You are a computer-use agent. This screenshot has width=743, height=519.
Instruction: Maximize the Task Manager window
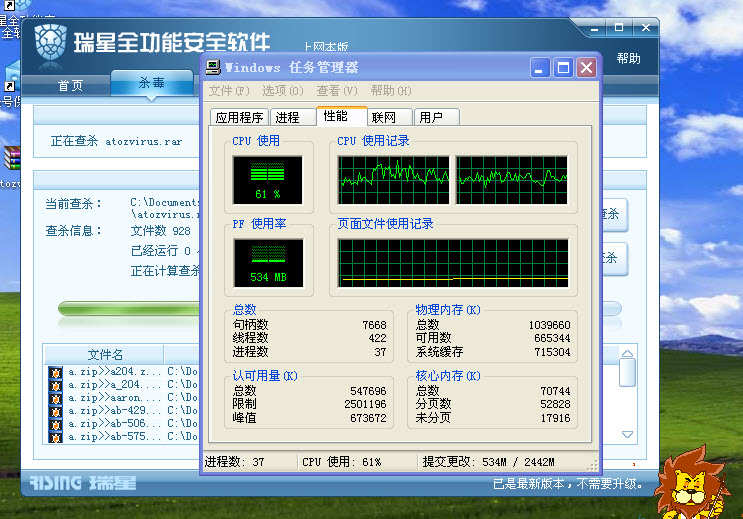(x=563, y=68)
